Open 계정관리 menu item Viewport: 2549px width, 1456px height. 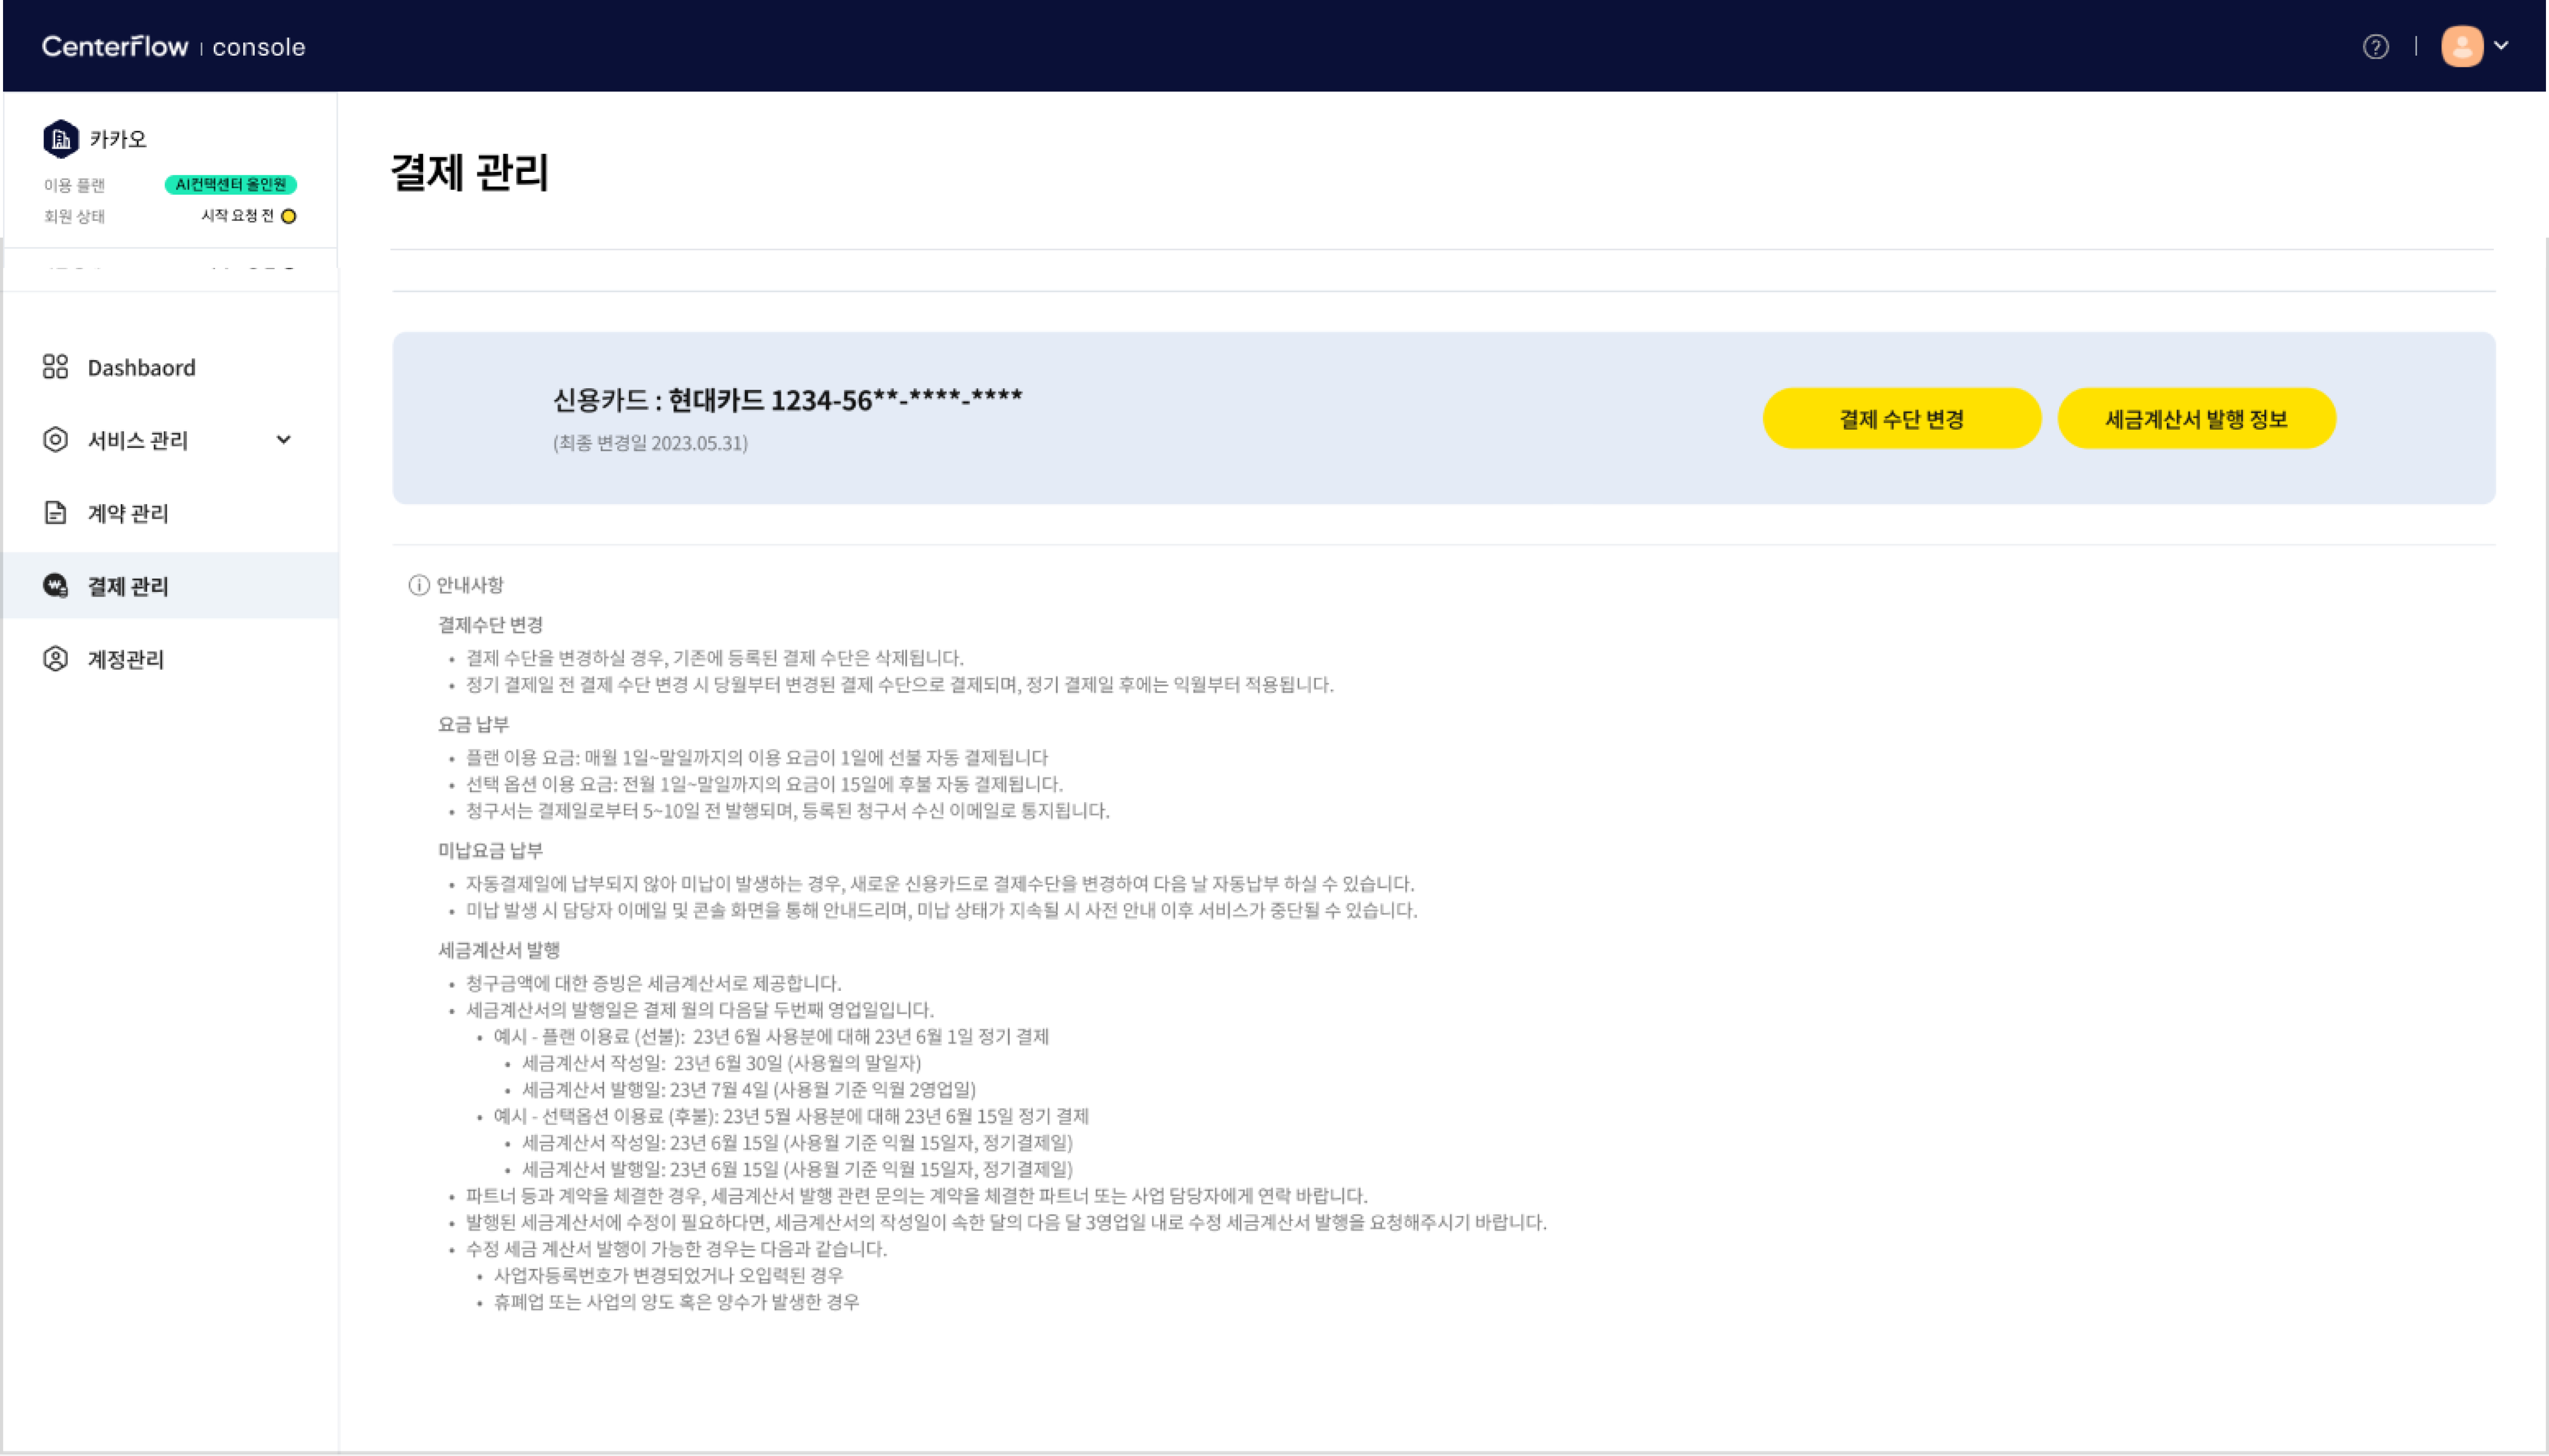126,659
